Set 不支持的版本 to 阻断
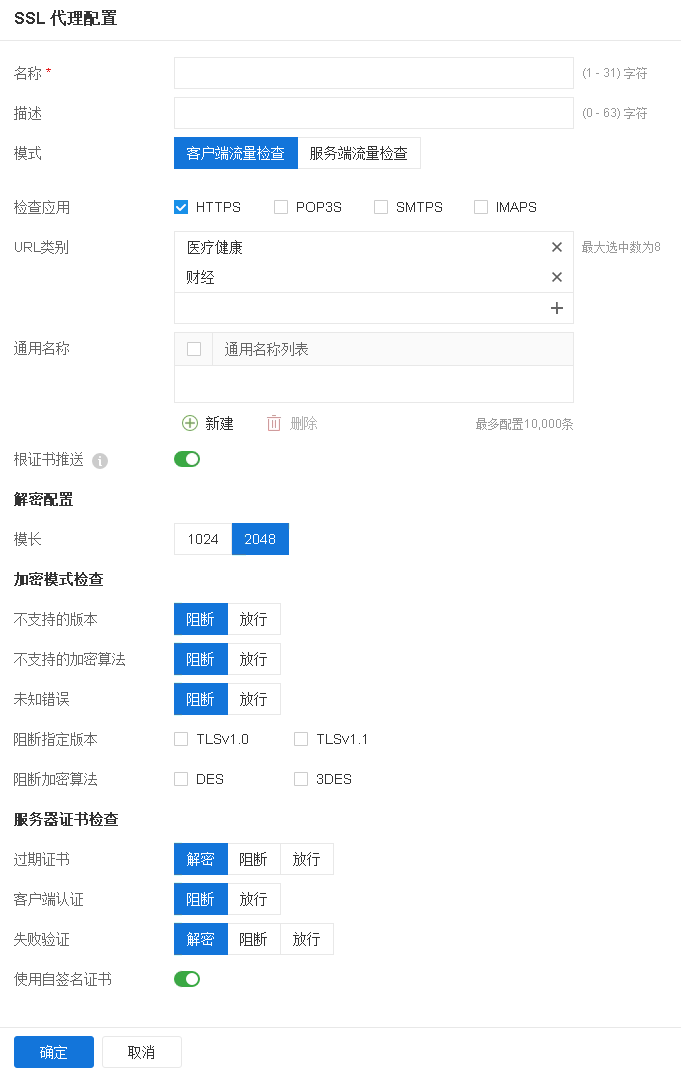This screenshot has width=681, height=1075. tap(201, 619)
